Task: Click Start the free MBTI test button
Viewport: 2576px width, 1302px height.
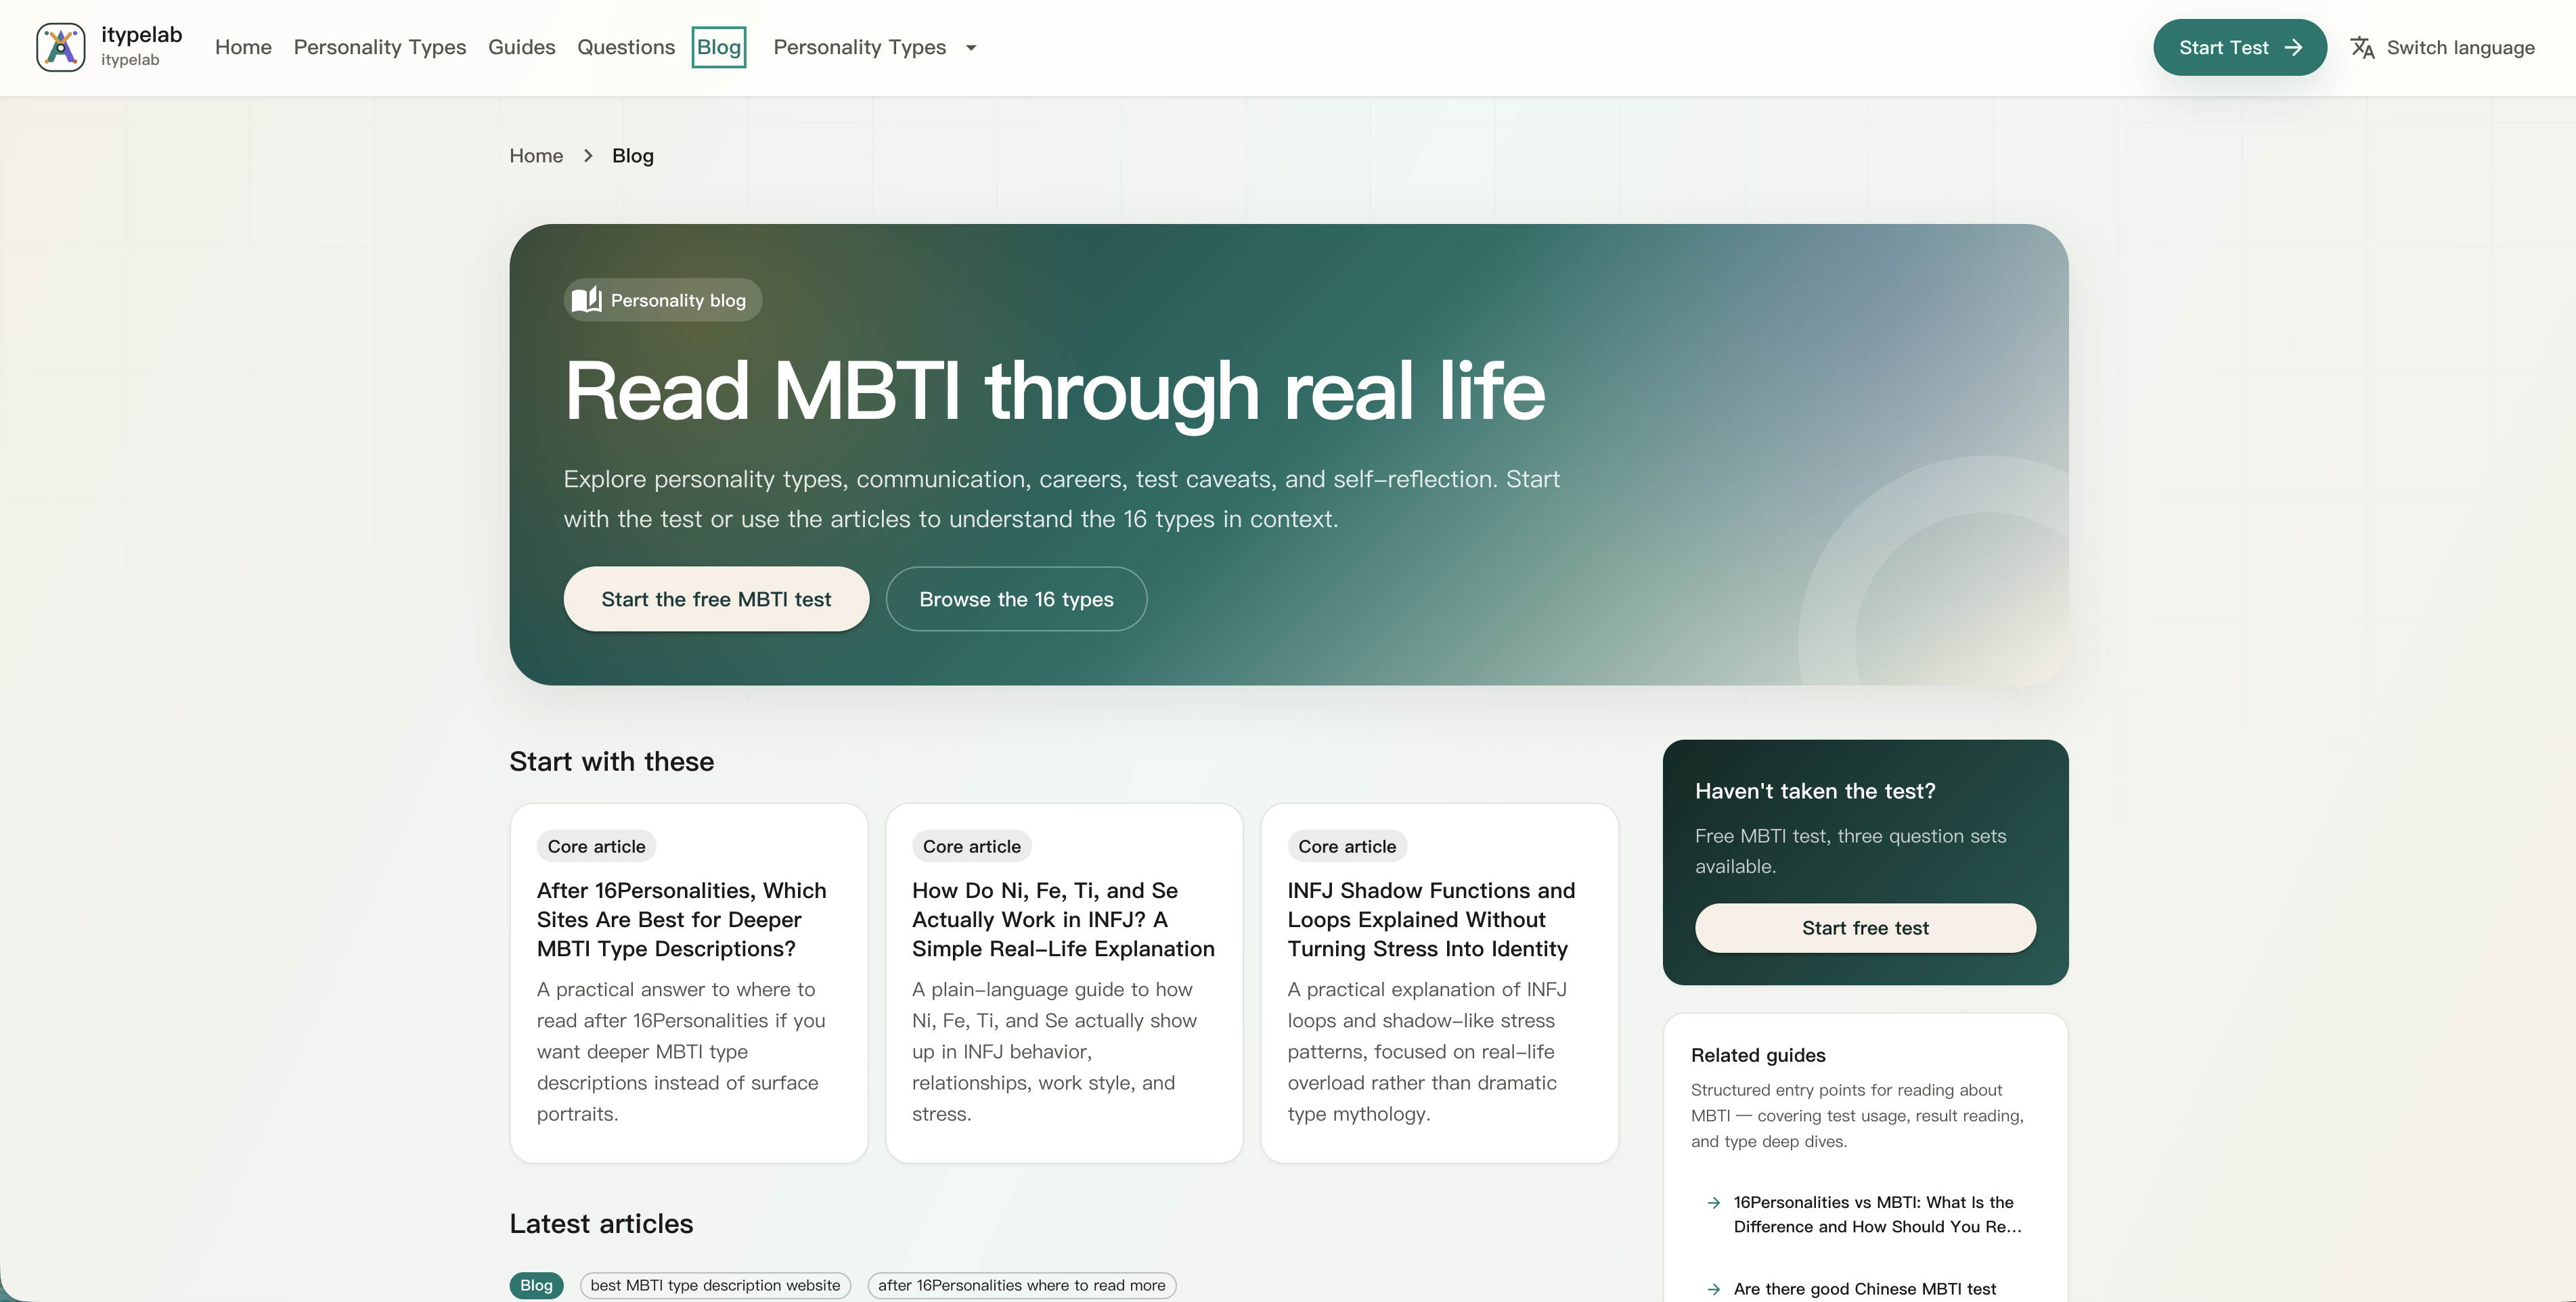Action: coord(716,599)
